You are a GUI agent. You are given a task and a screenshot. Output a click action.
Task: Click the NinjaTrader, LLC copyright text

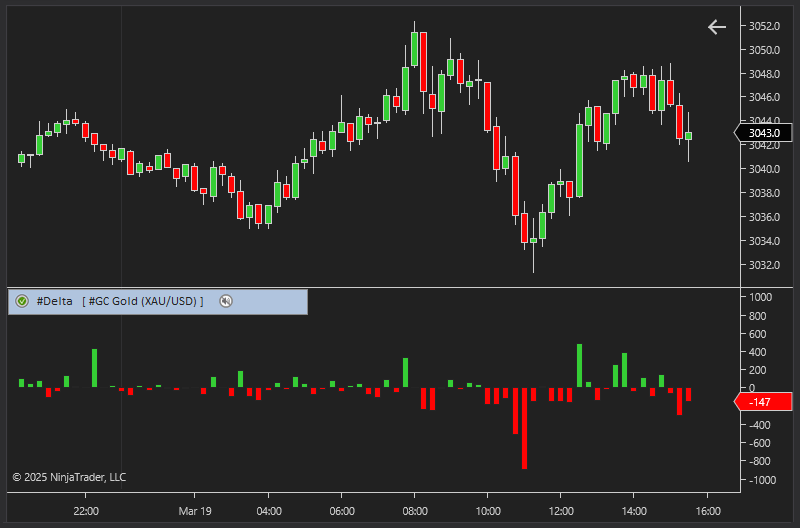pos(69,477)
